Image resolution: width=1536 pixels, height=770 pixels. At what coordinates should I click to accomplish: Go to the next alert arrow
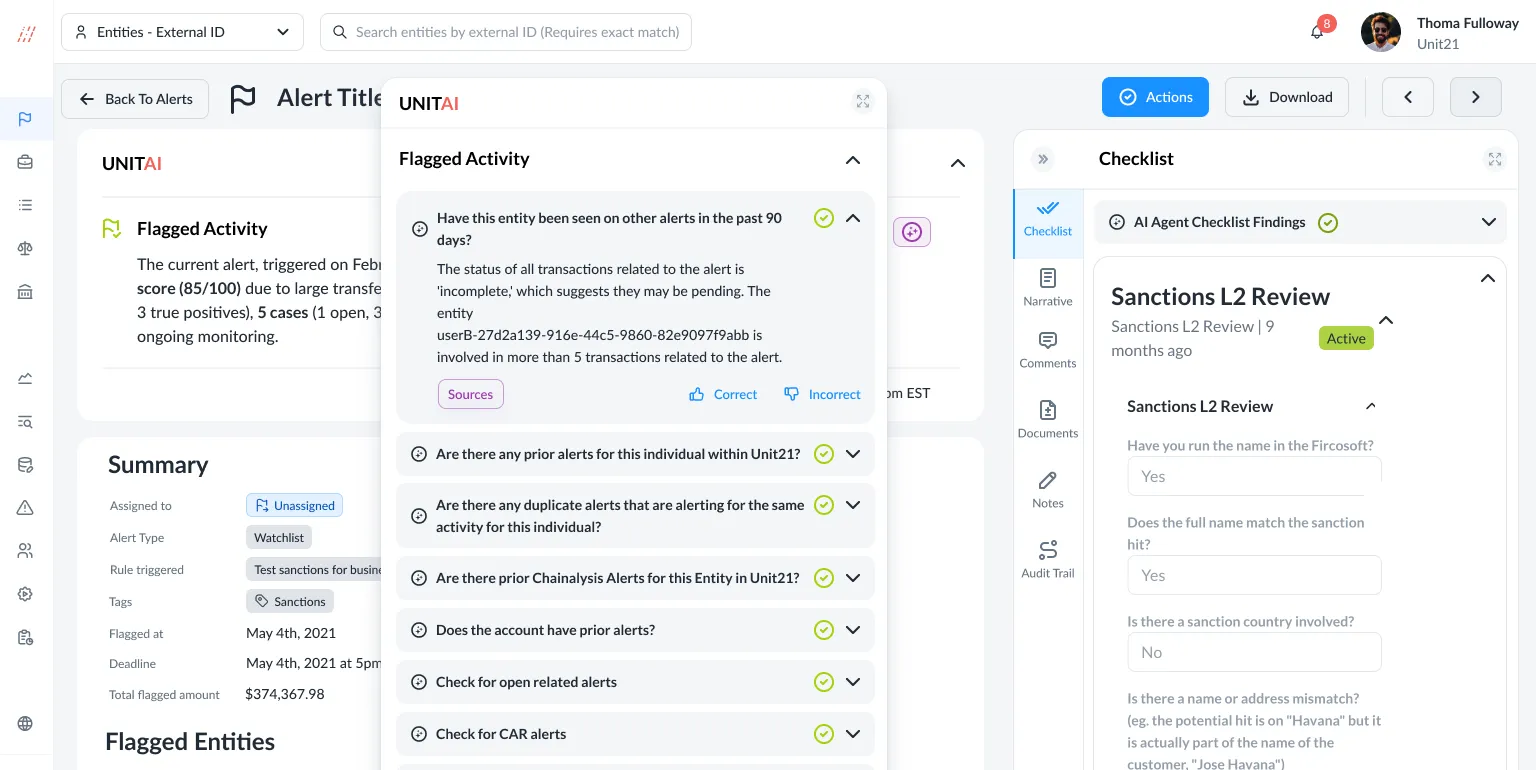point(1475,97)
